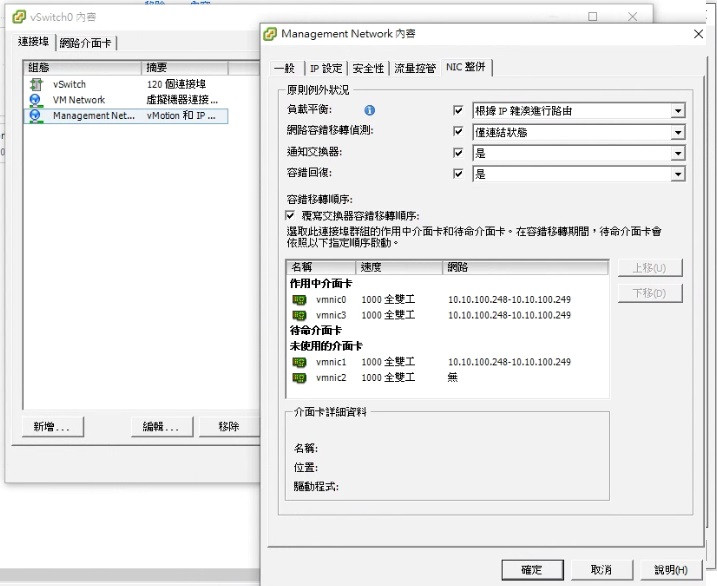Click the Management Network port group icon
This screenshot has width=717, height=586.
tap(36, 116)
